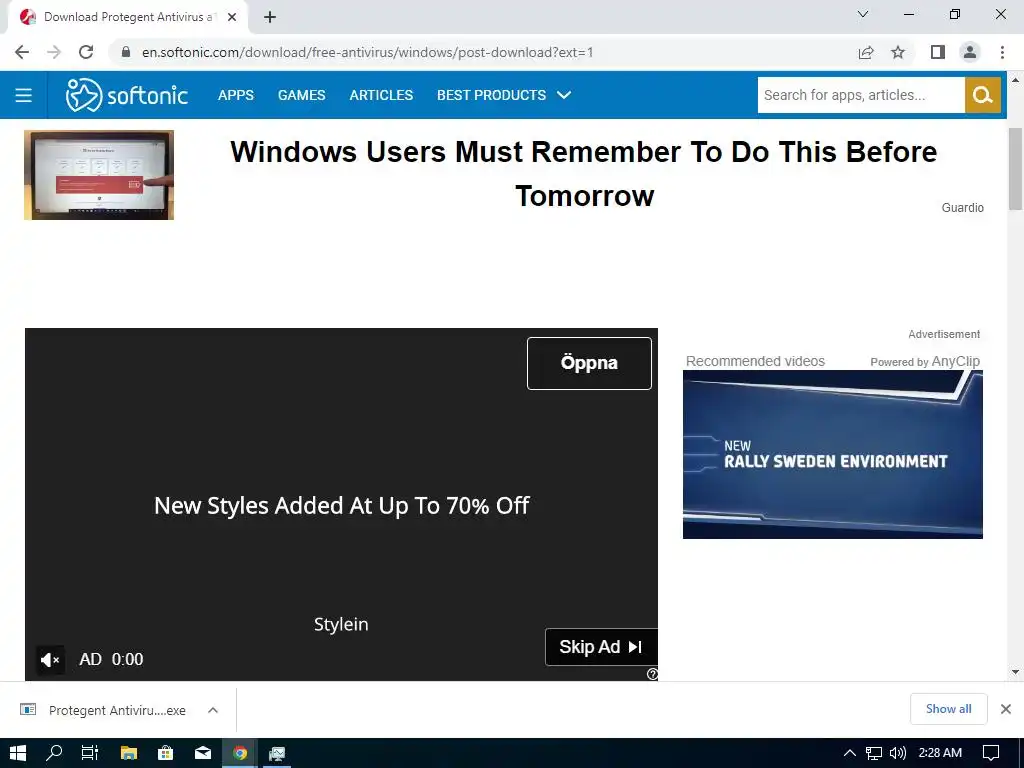Screen dimensions: 1024x768
Task: Open the volume control in tray
Action: 898,753
